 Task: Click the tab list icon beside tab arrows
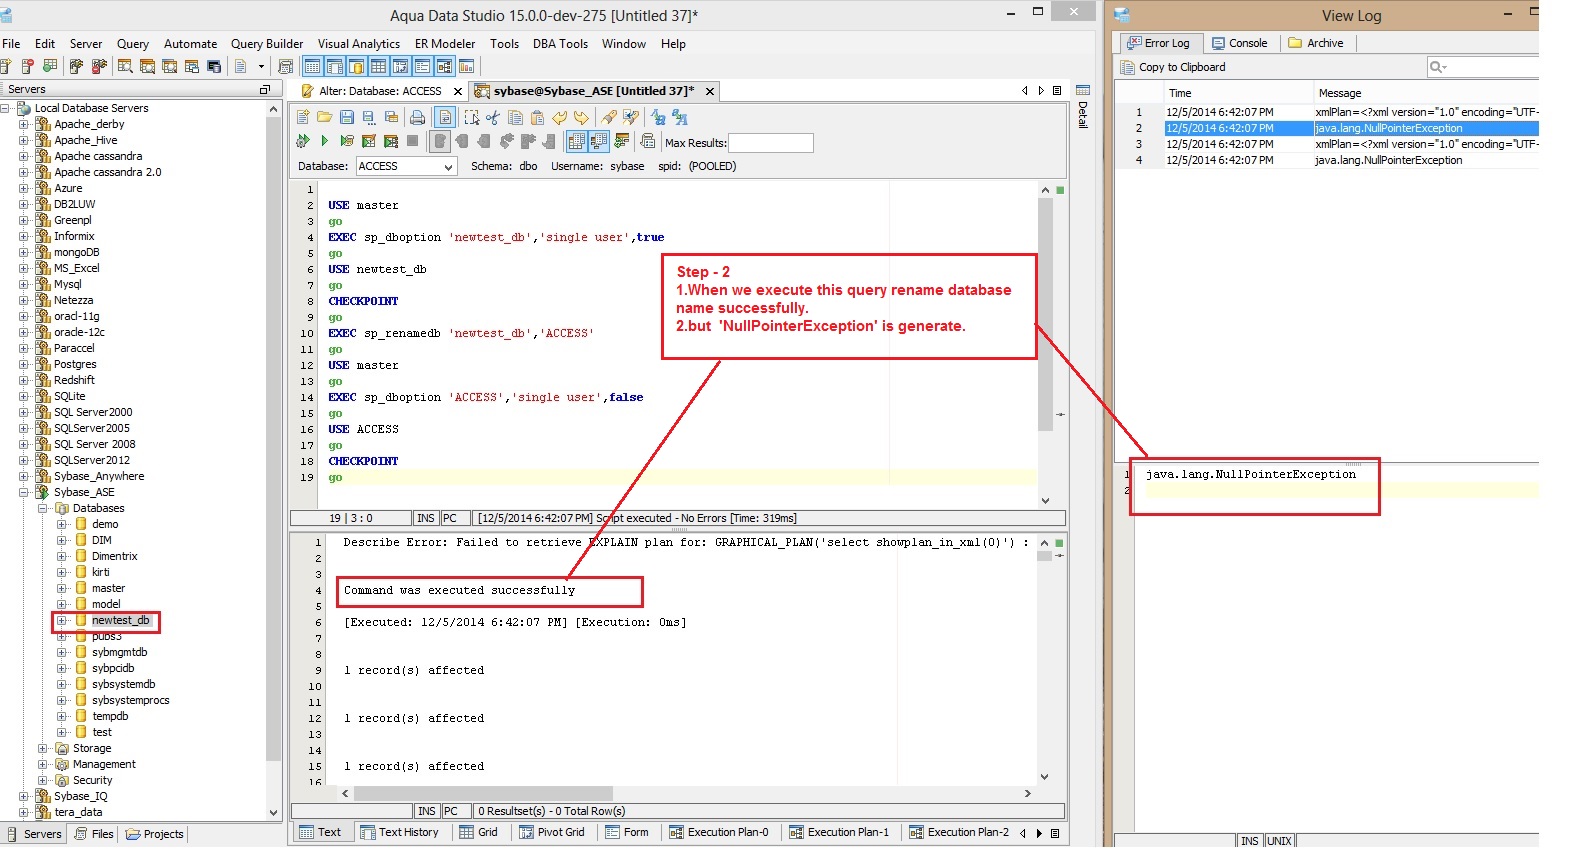[x=1055, y=91]
